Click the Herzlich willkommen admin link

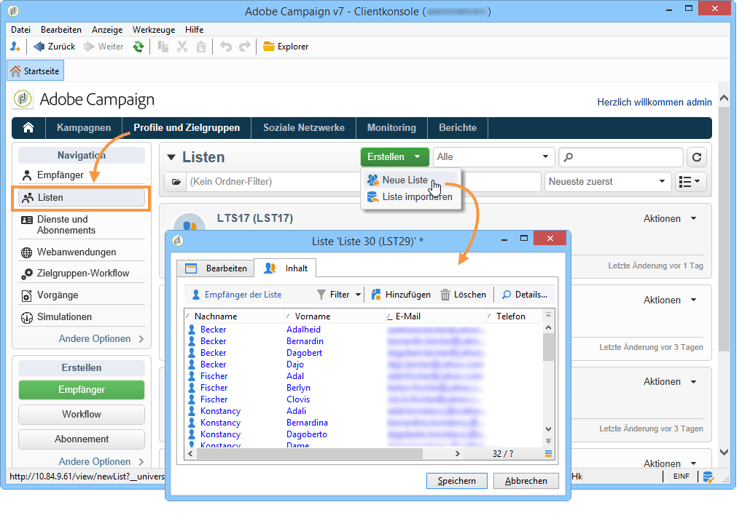654,102
